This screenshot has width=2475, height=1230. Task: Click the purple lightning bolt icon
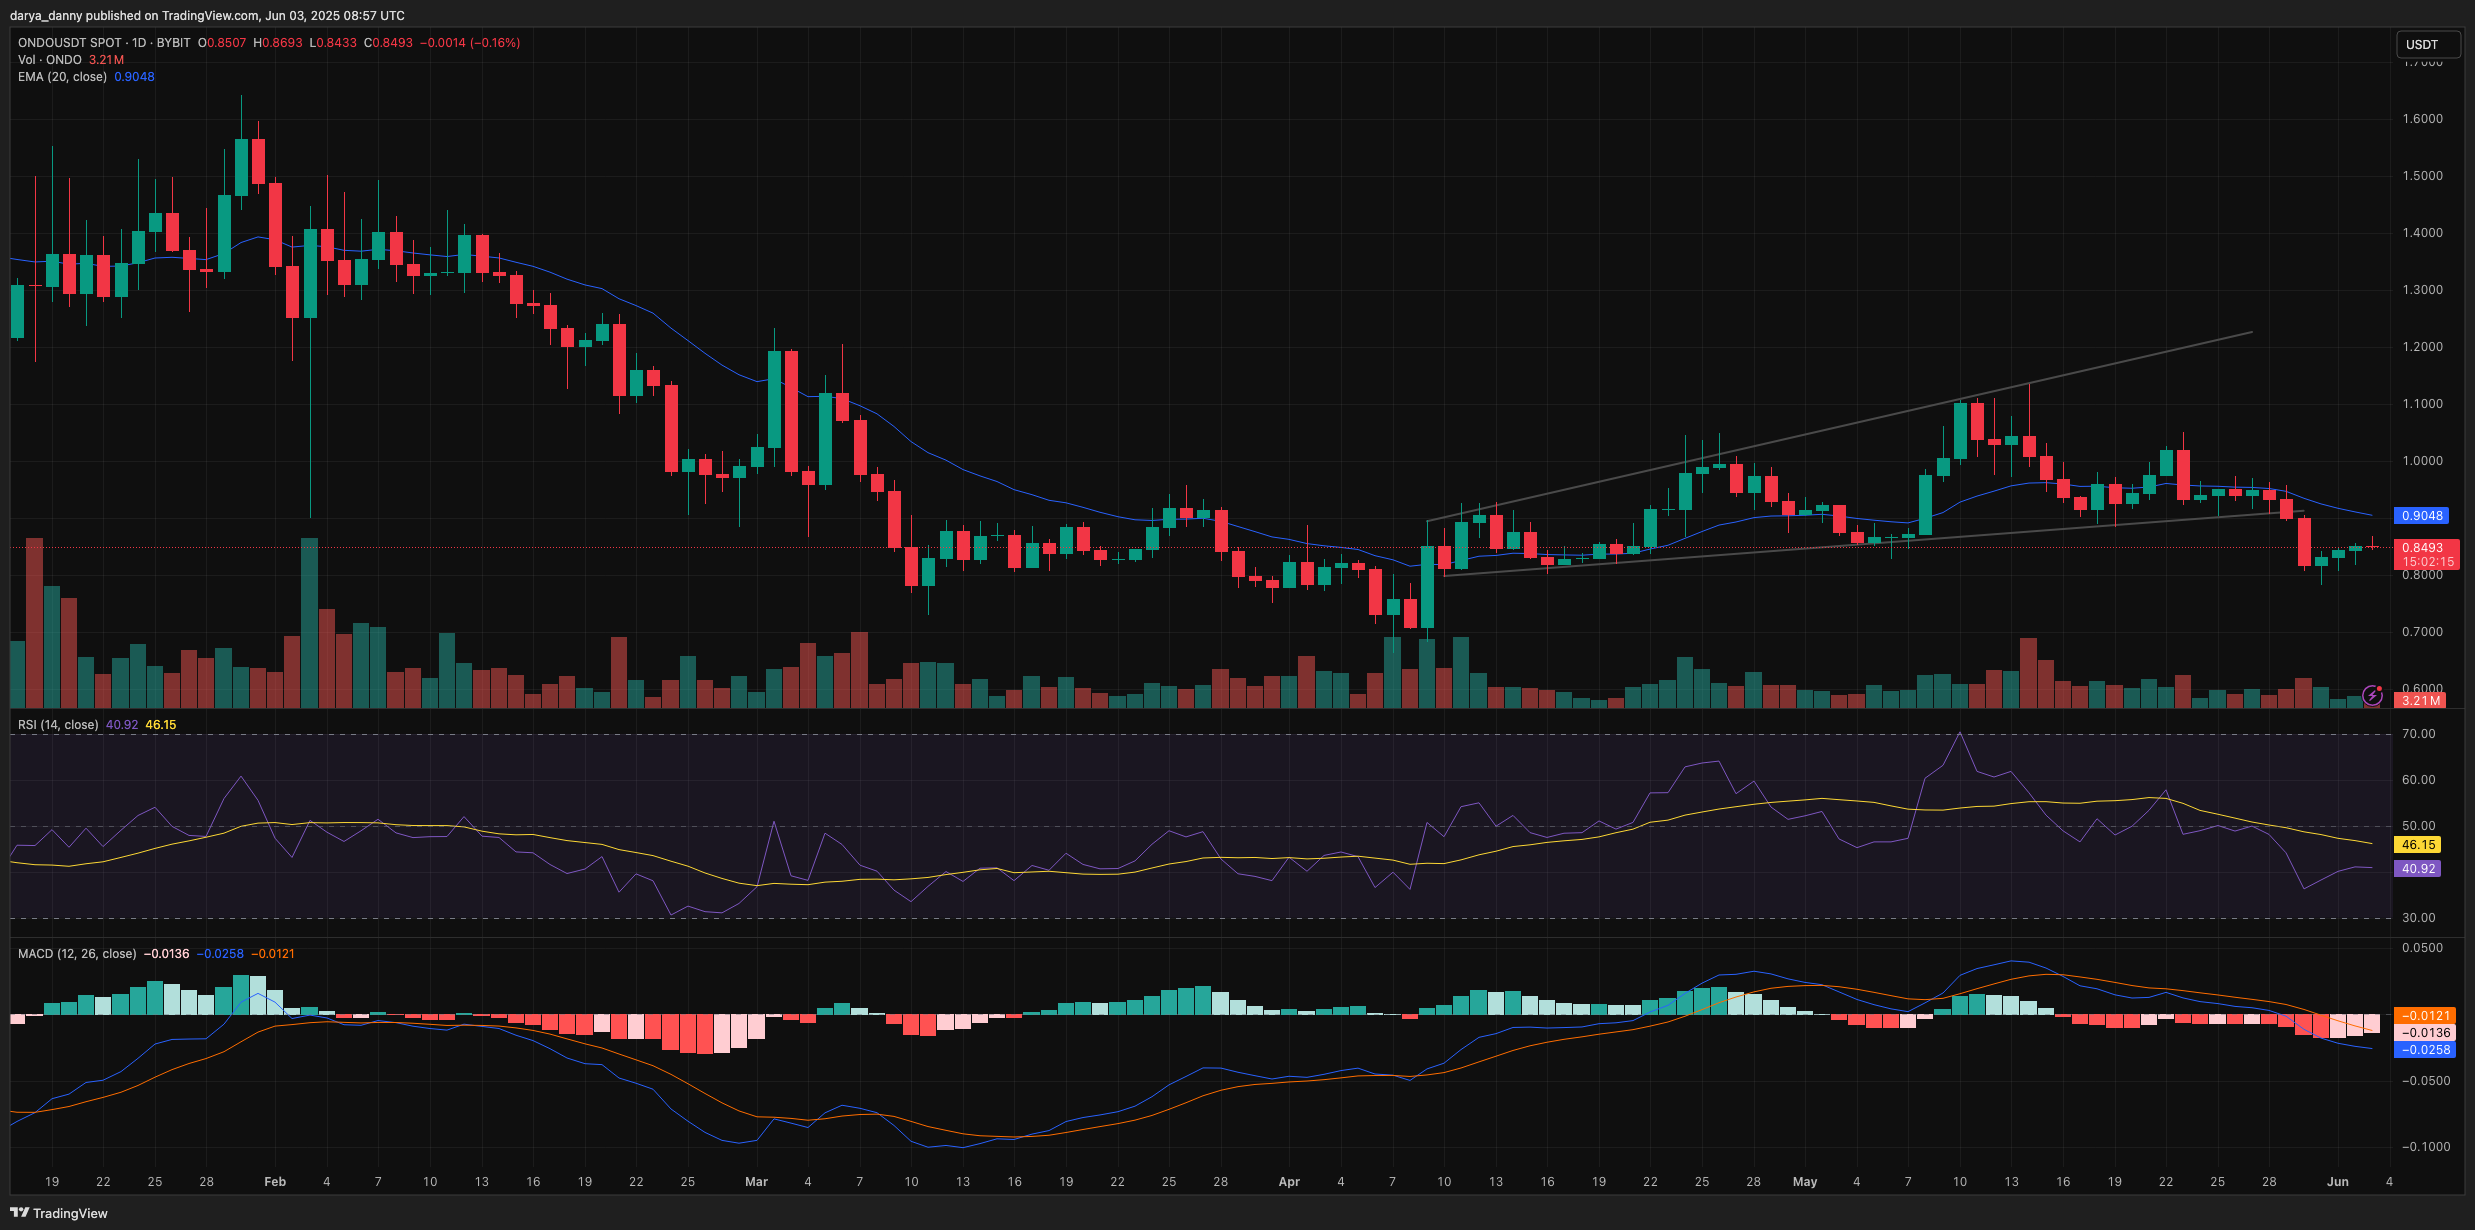point(2371,695)
